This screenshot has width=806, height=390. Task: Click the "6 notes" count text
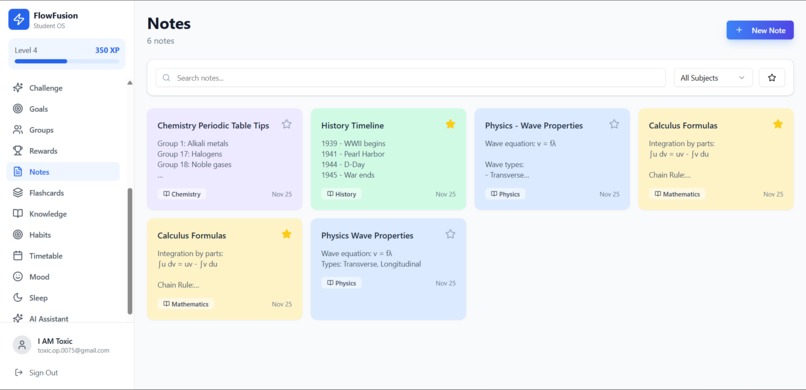pos(160,41)
